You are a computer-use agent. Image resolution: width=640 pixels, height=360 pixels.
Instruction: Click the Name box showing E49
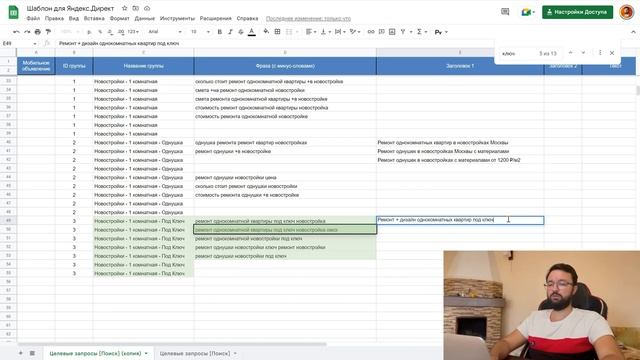[x=19, y=43]
